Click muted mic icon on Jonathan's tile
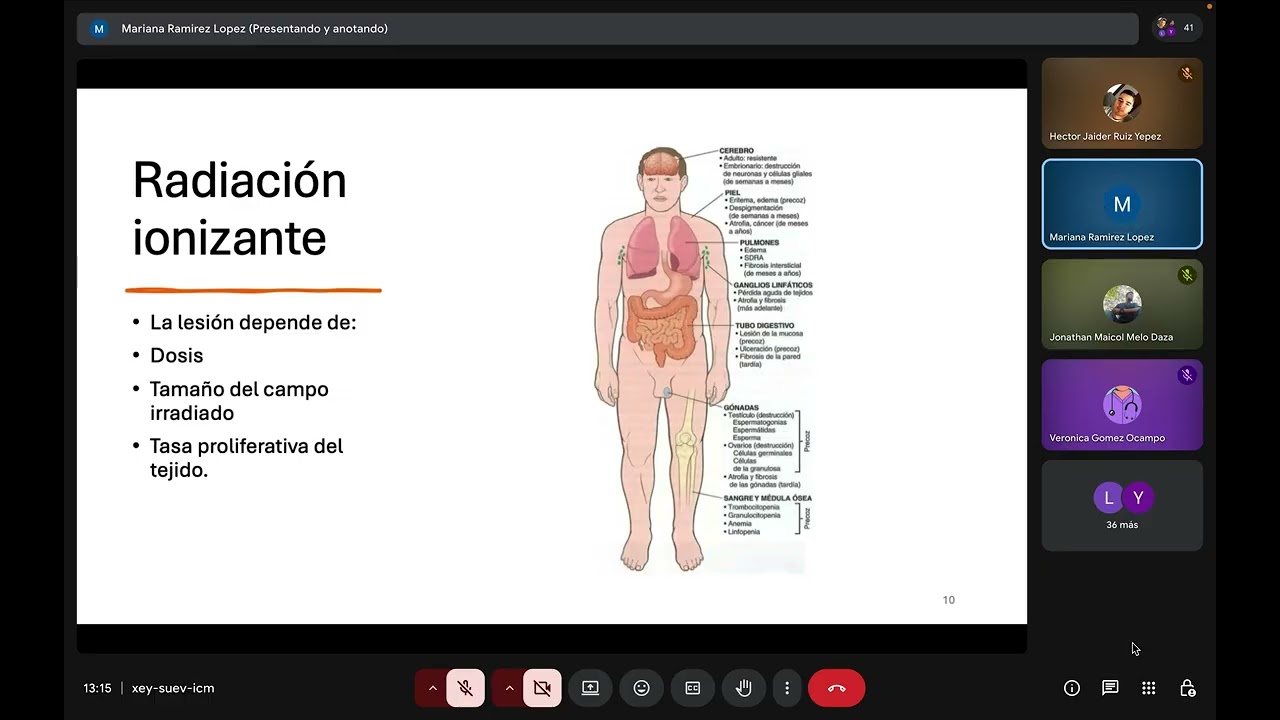 pyautogui.click(x=1187, y=275)
